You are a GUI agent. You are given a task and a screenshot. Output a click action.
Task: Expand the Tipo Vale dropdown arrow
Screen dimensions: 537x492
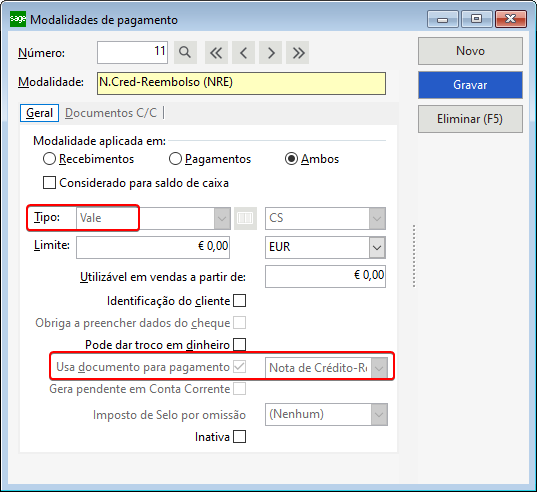[222, 218]
